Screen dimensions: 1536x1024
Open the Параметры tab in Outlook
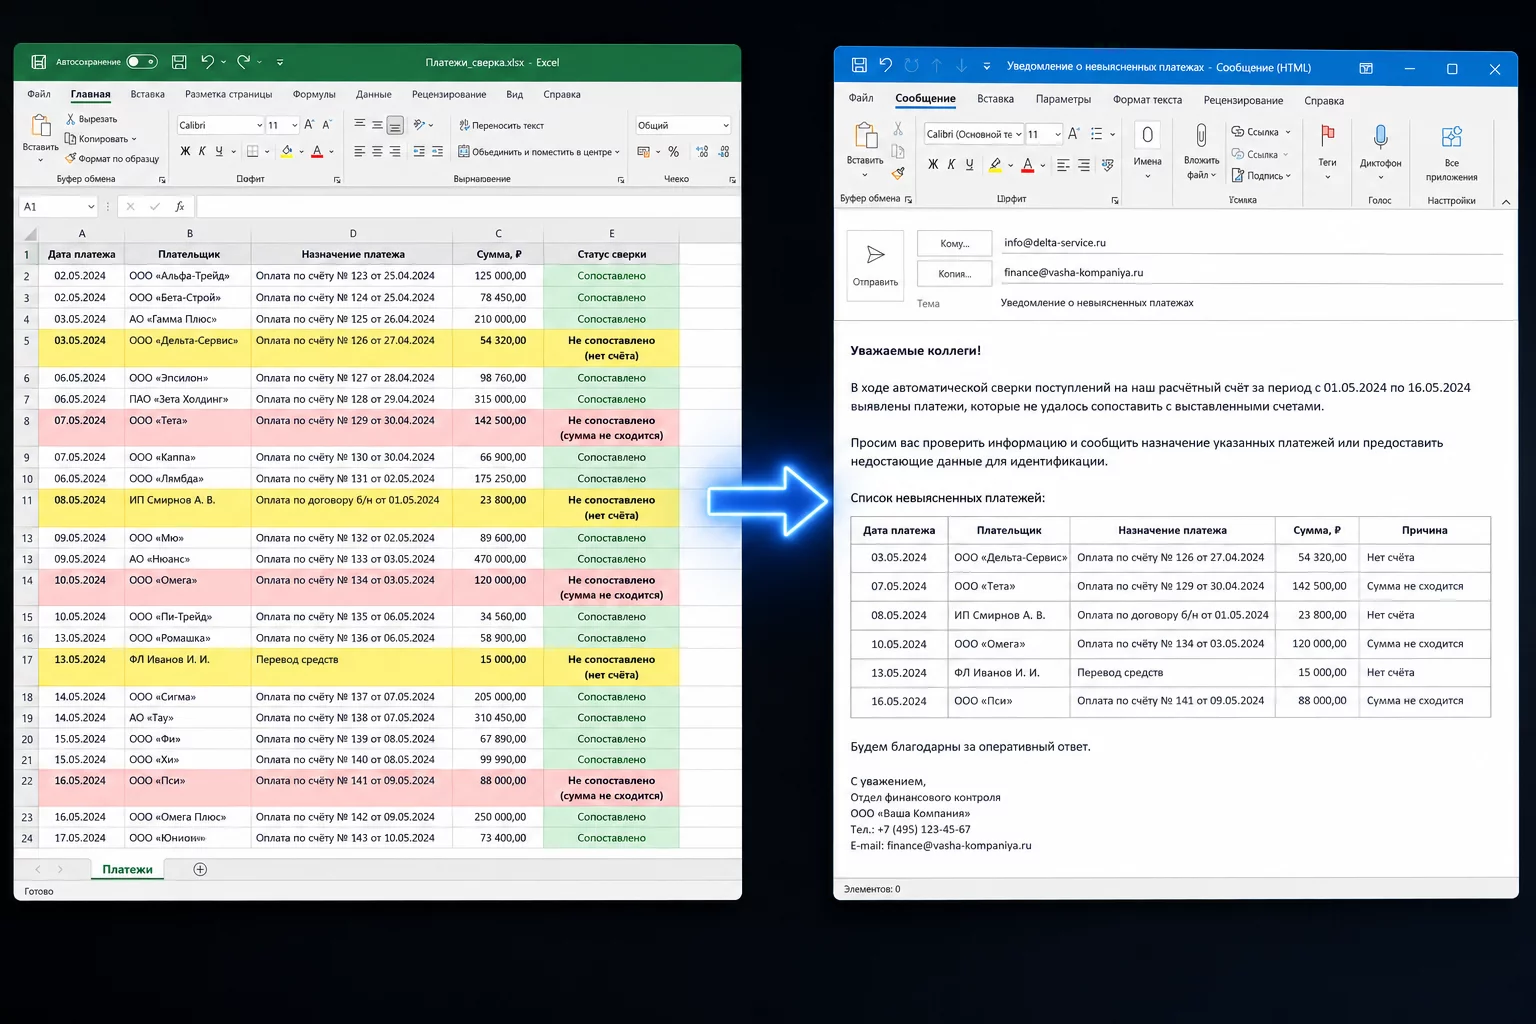coord(1063,100)
